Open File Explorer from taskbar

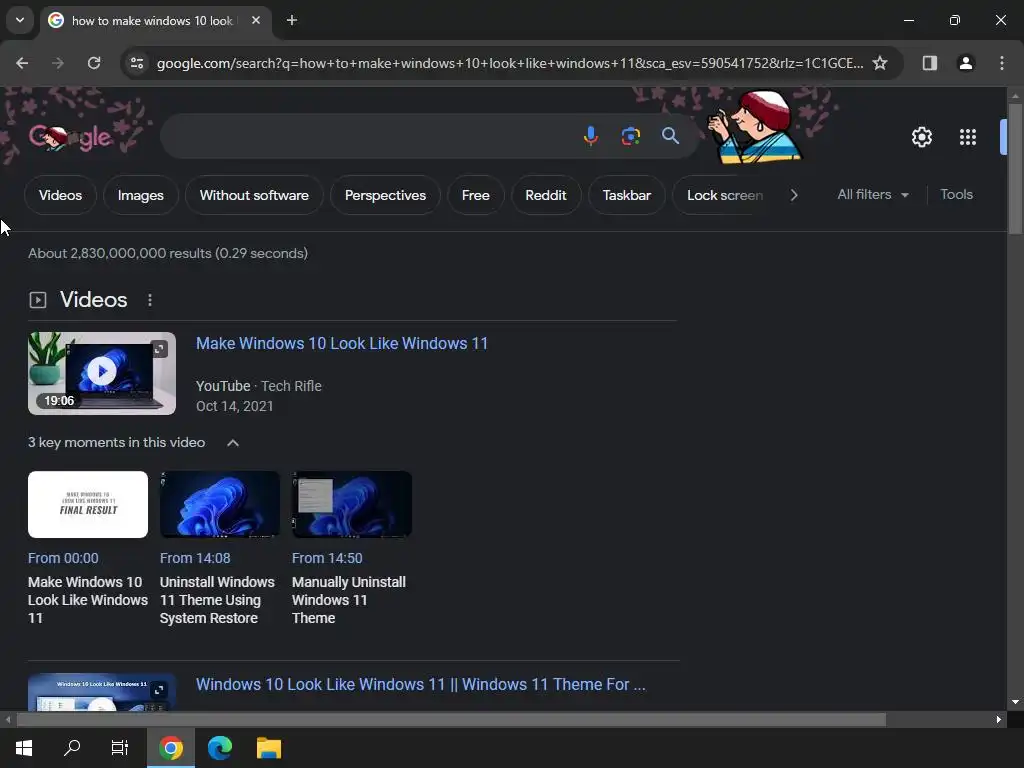(x=268, y=748)
